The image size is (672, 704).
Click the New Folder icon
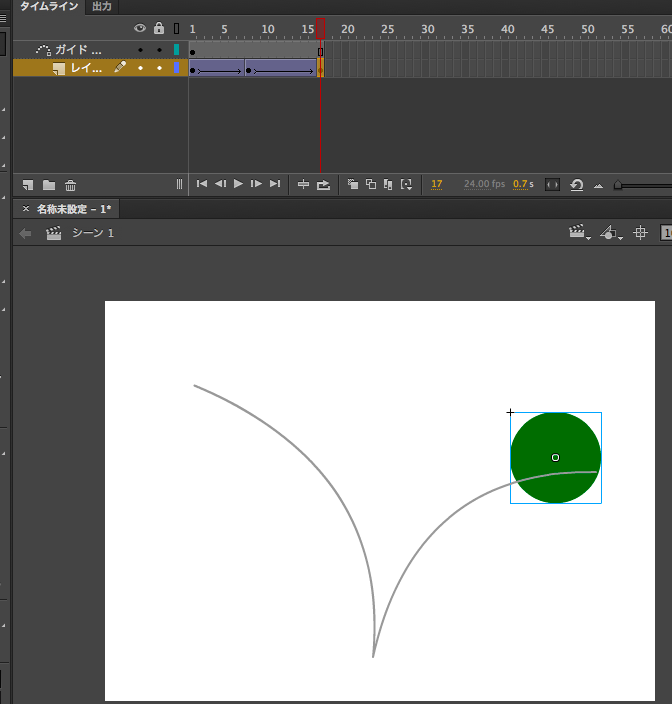49,185
